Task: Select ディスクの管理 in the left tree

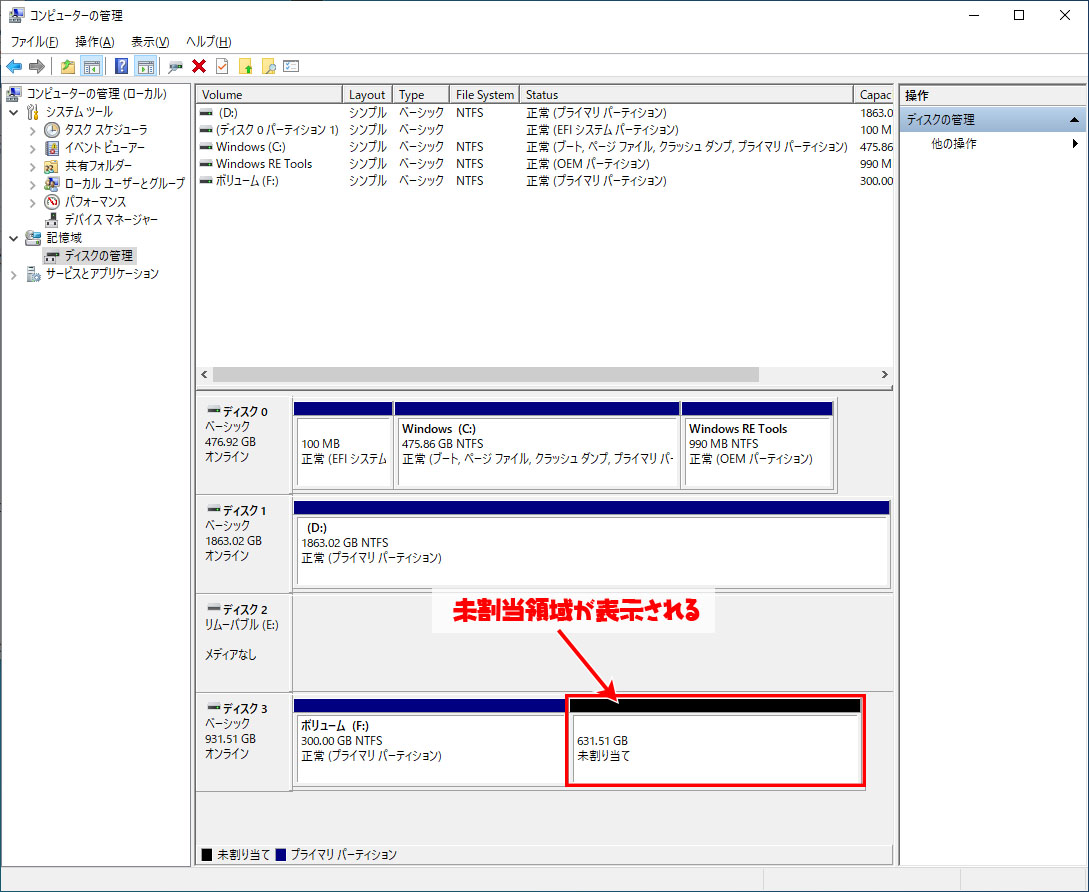Action: pos(89,256)
